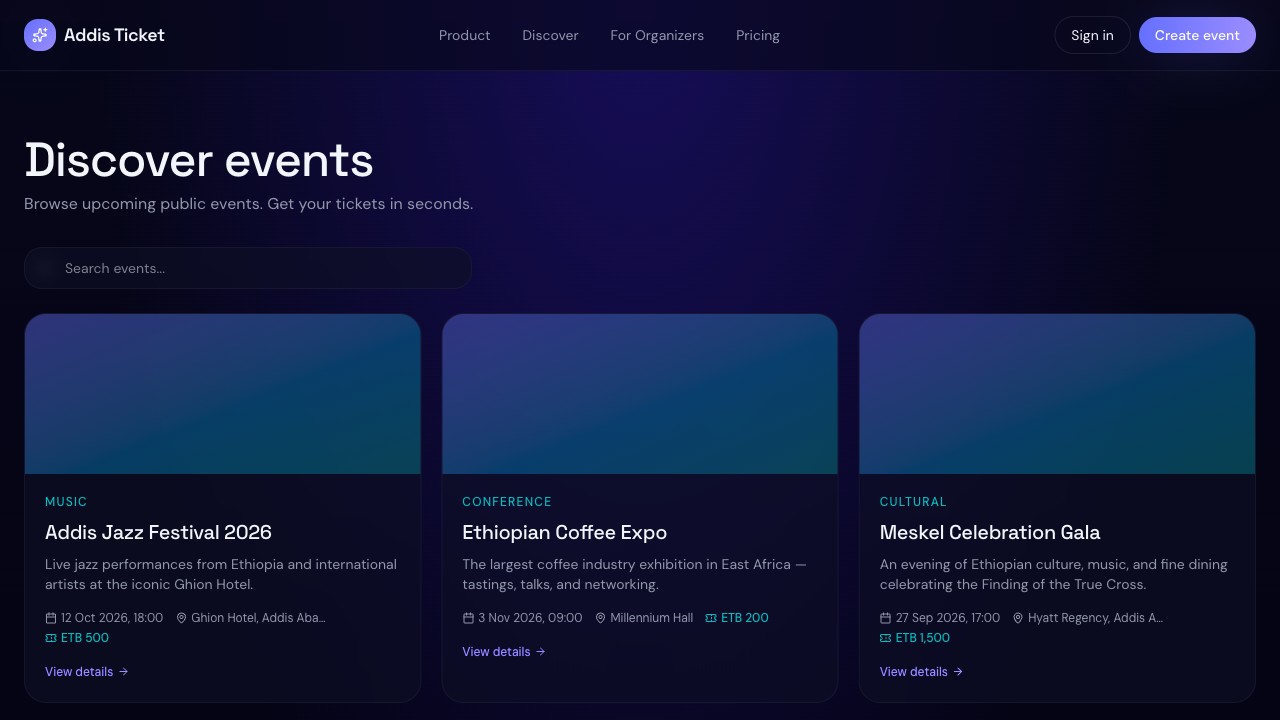The width and height of the screenshot is (1280, 720).
Task: Open the Addis Jazz Festival banner image
Action: click(223, 394)
